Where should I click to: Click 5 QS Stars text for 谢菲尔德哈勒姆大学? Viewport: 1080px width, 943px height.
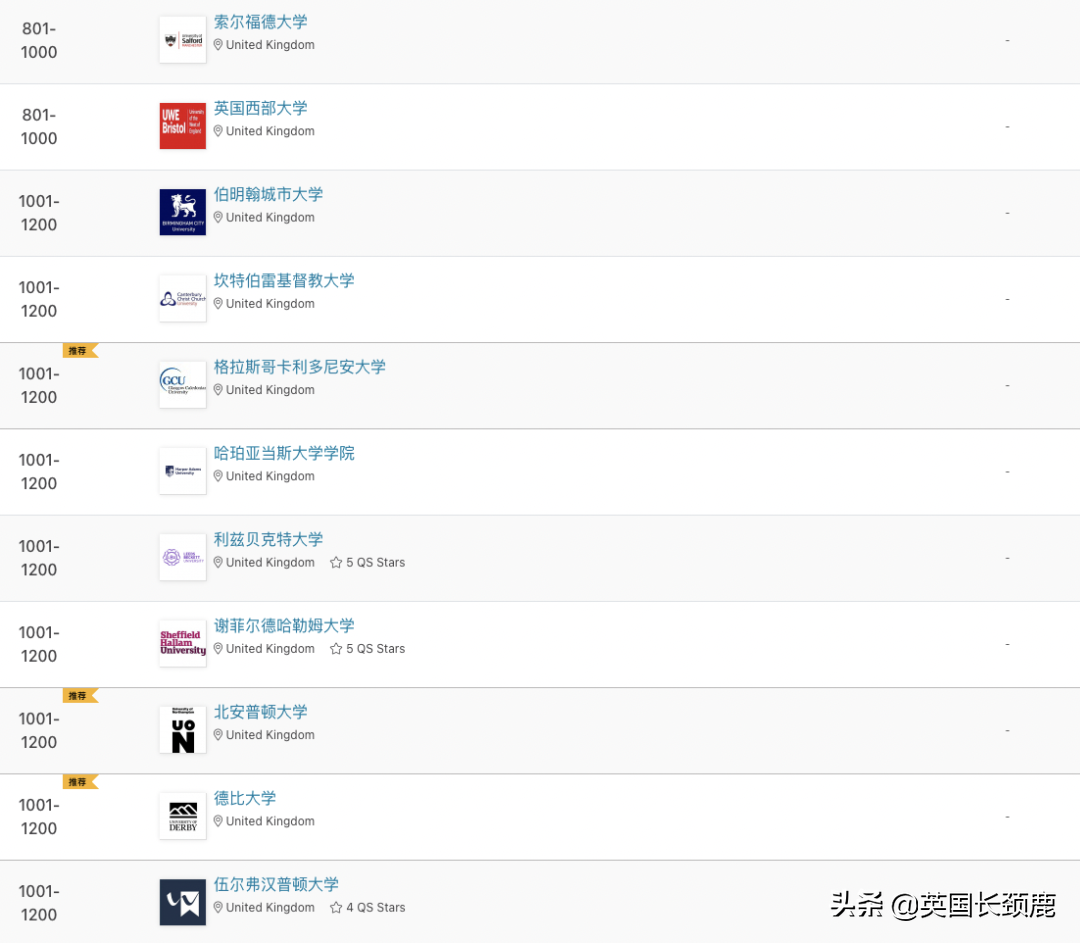(x=375, y=649)
